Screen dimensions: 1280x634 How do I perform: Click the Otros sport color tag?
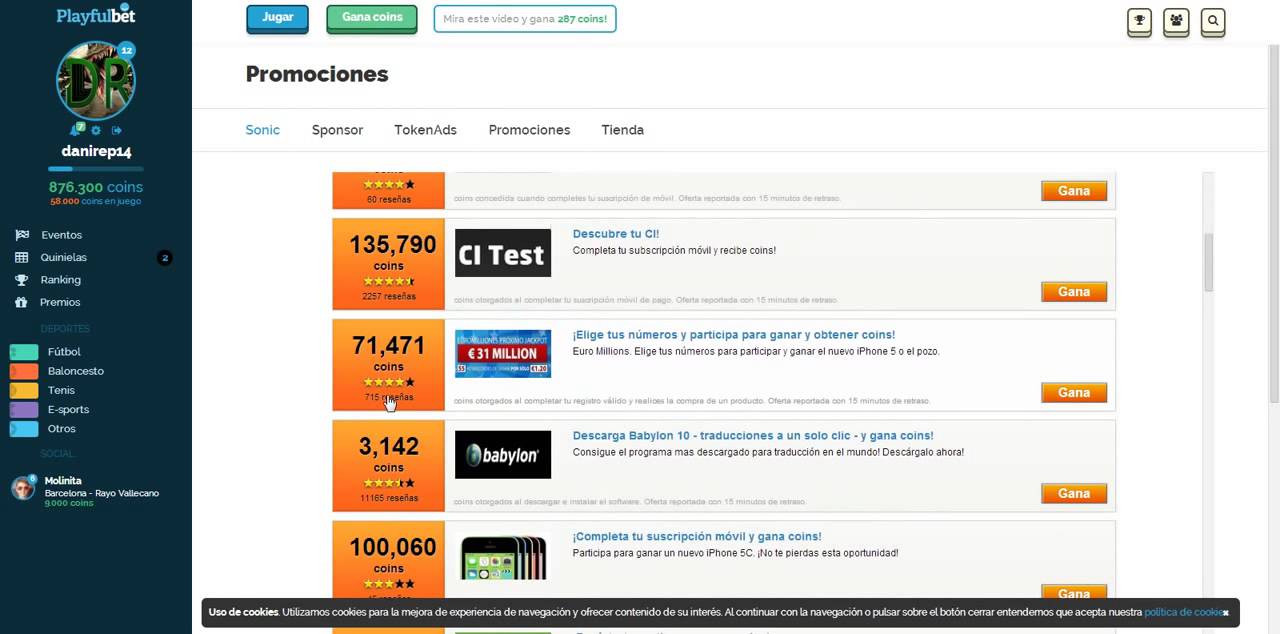pyautogui.click(x=24, y=428)
